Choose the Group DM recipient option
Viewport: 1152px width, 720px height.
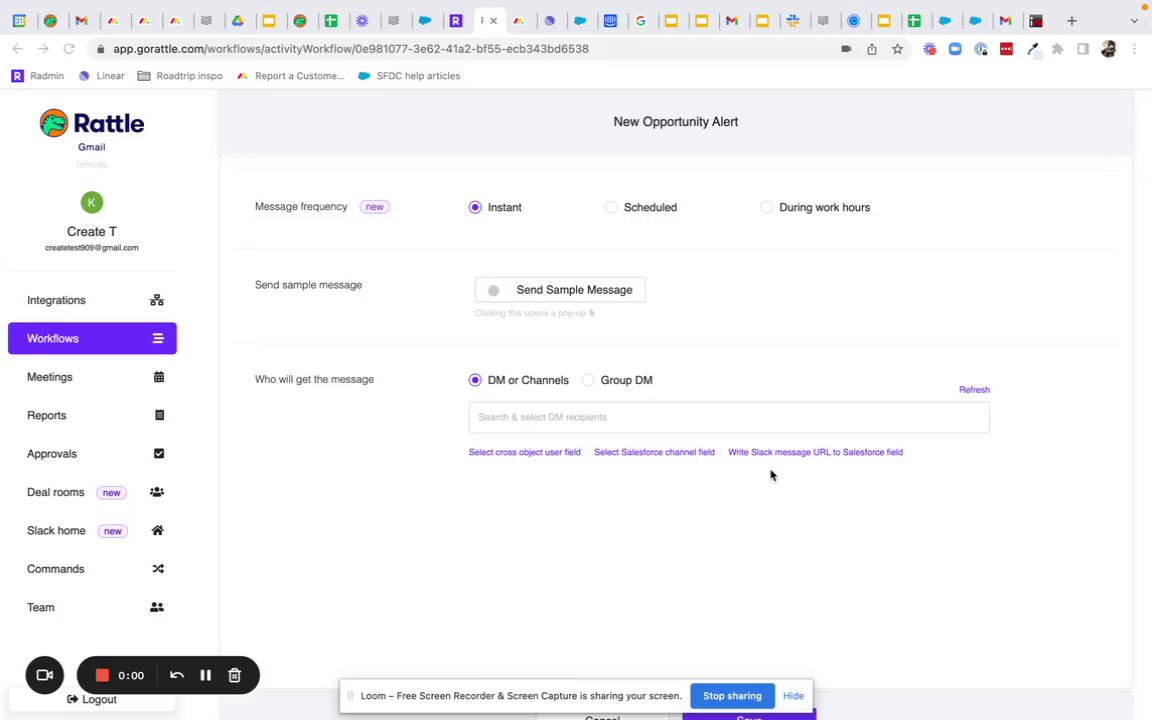(588, 380)
